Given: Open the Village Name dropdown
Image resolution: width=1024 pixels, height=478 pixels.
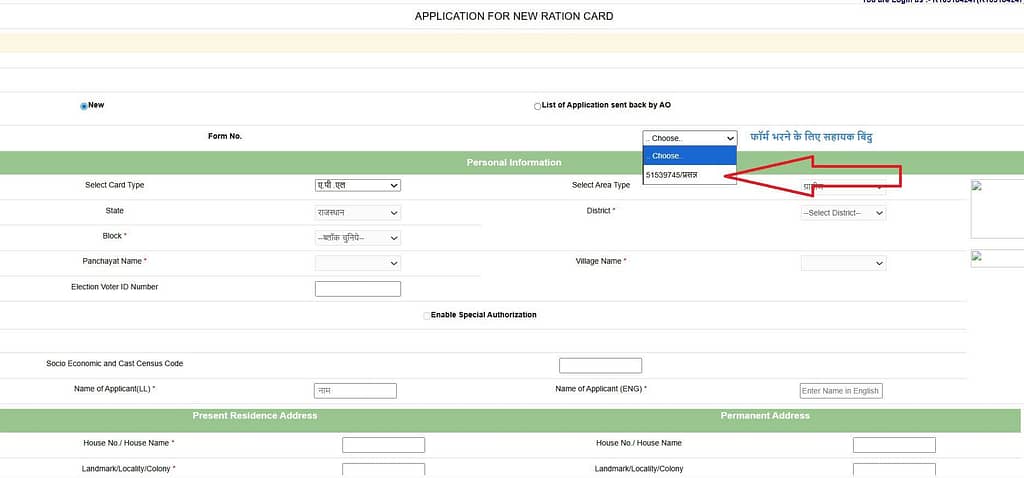Looking at the screenshot, I should point(843,263).
